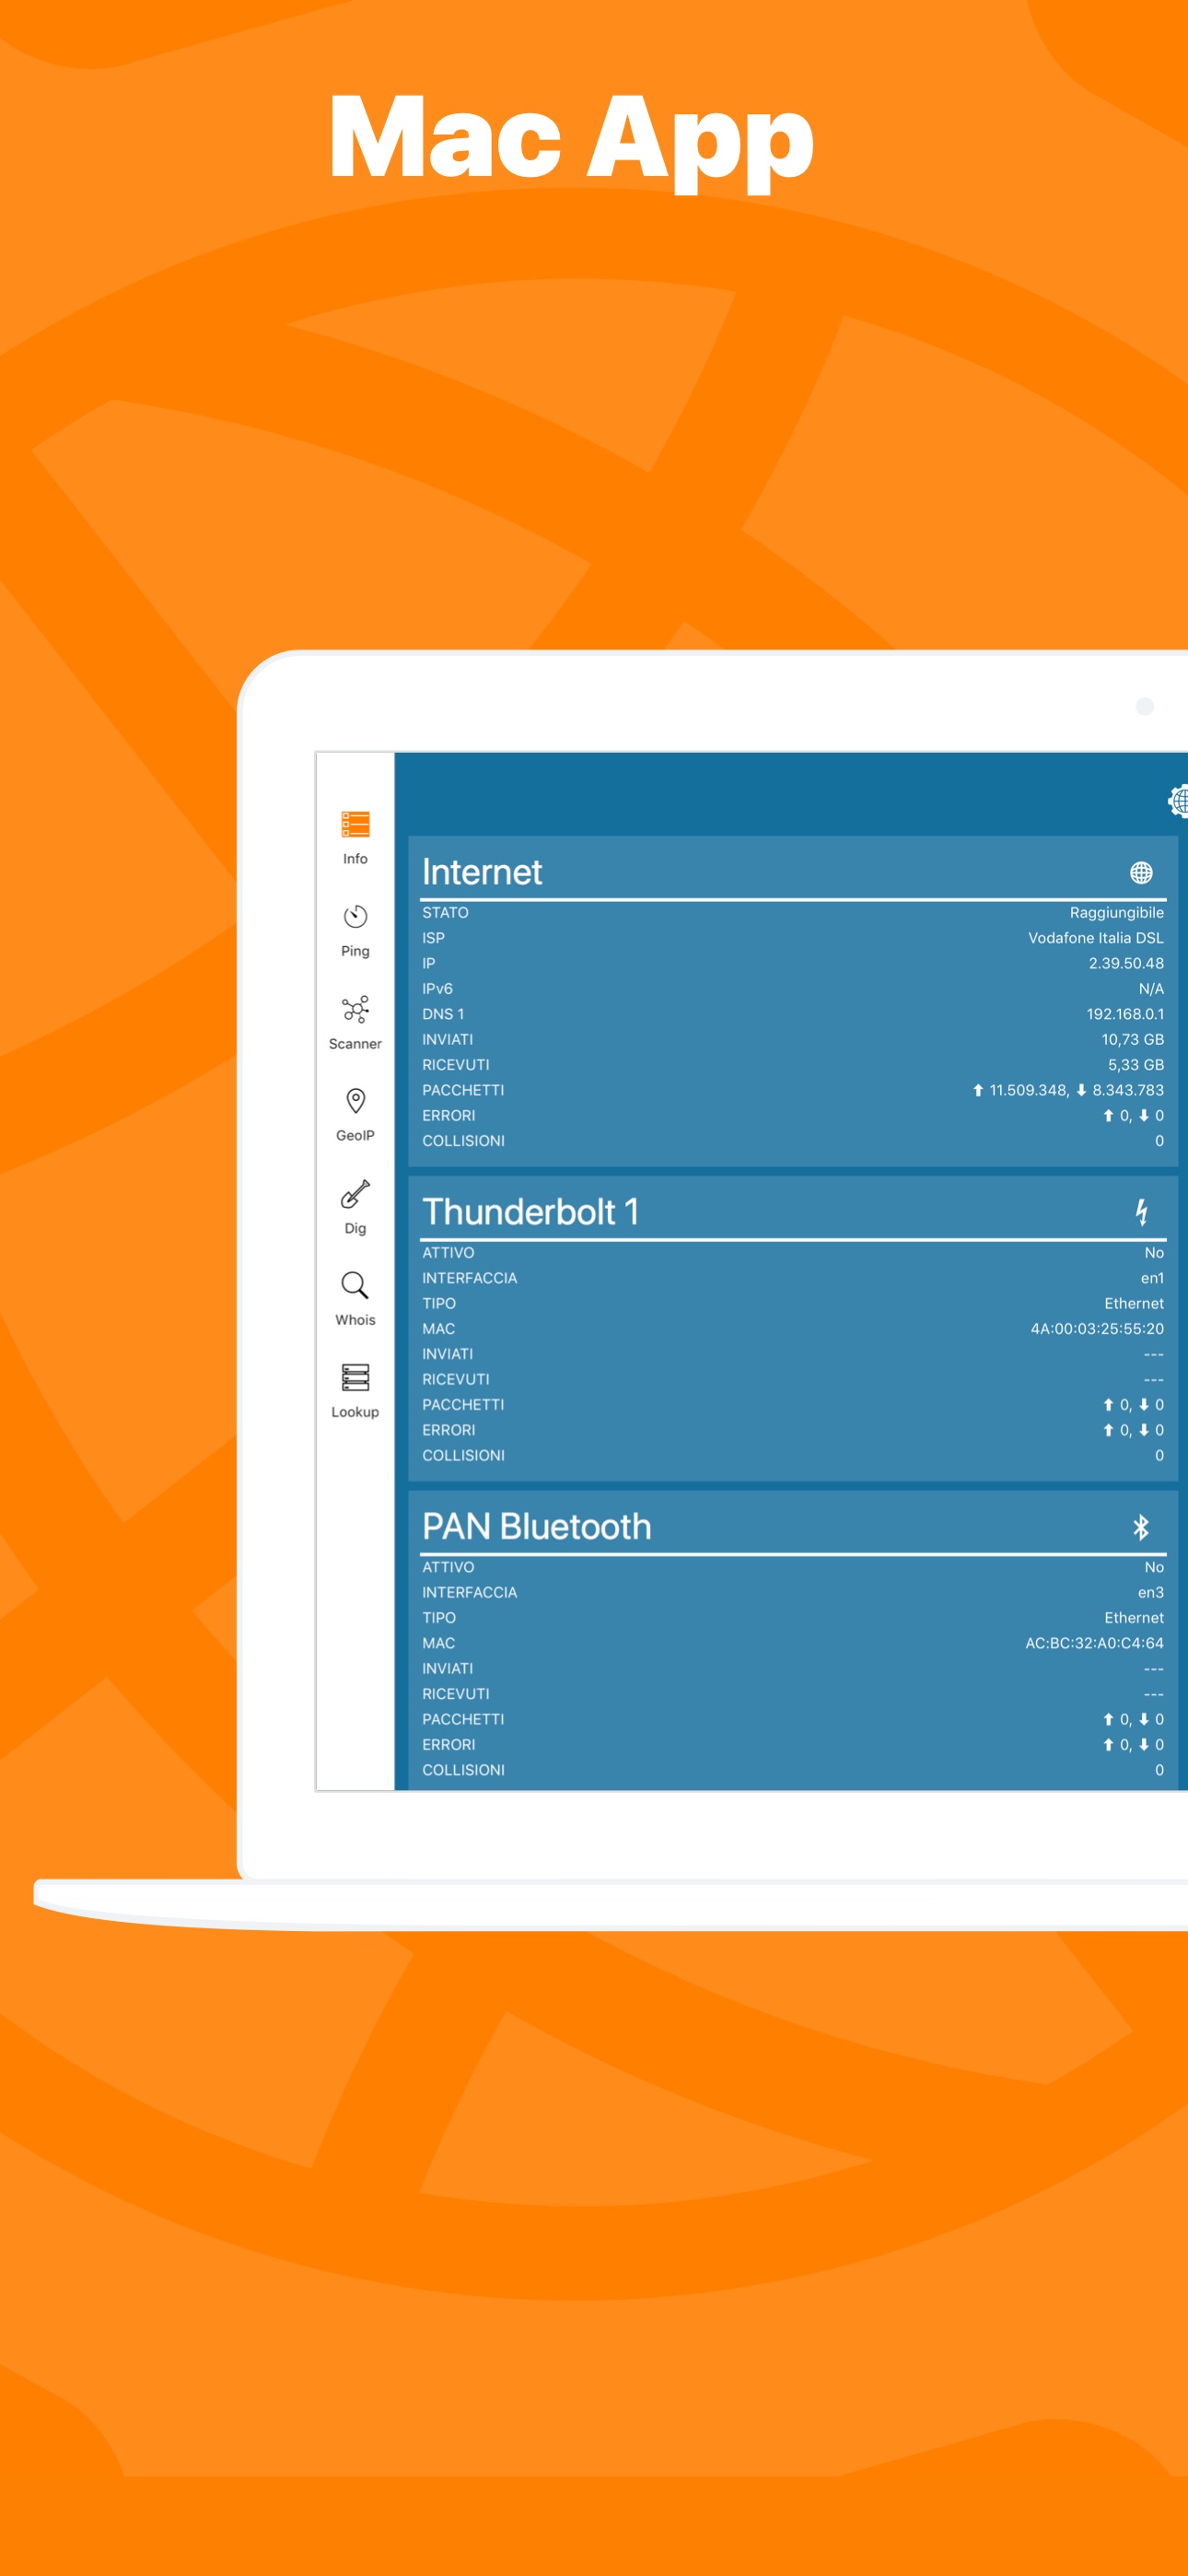Open the Info section icon
Image resolution: width=1188 pixels, height=2576 pixels.
pos(355,824)
